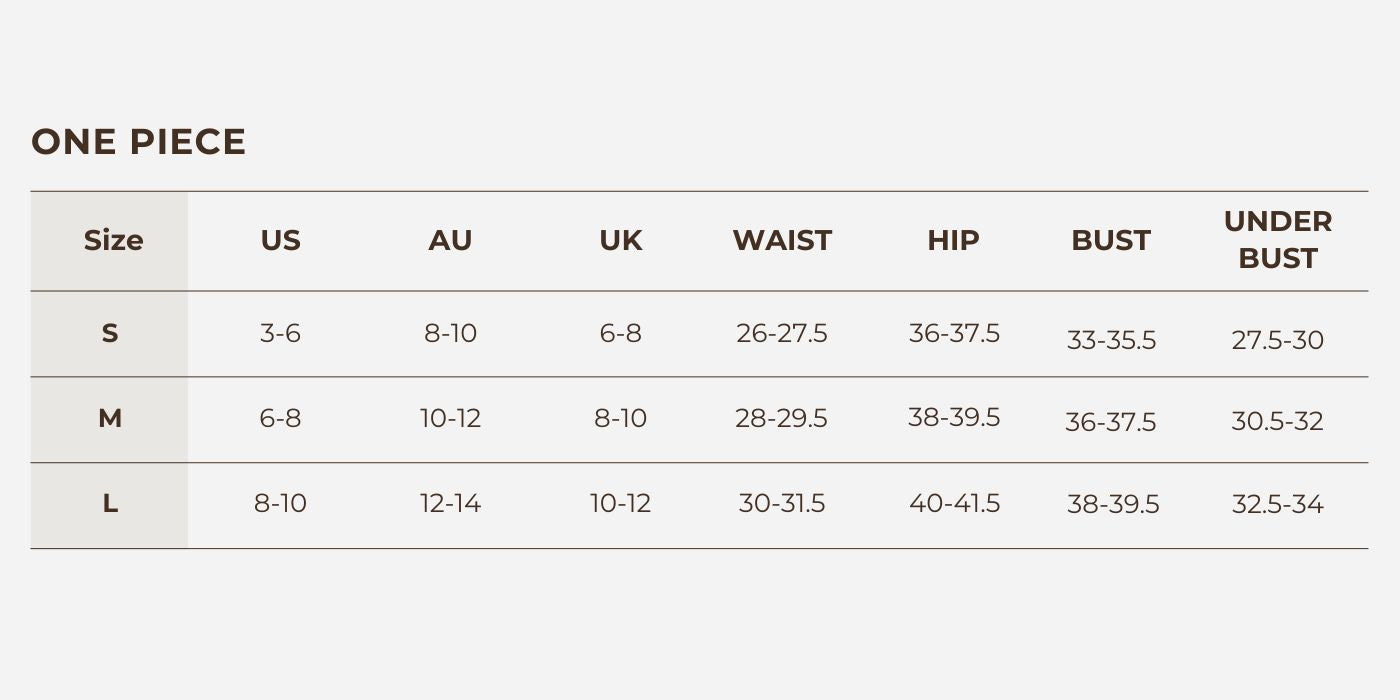1400x700 pixels.
Task: Select the S size row label
Action: [110, 333]
